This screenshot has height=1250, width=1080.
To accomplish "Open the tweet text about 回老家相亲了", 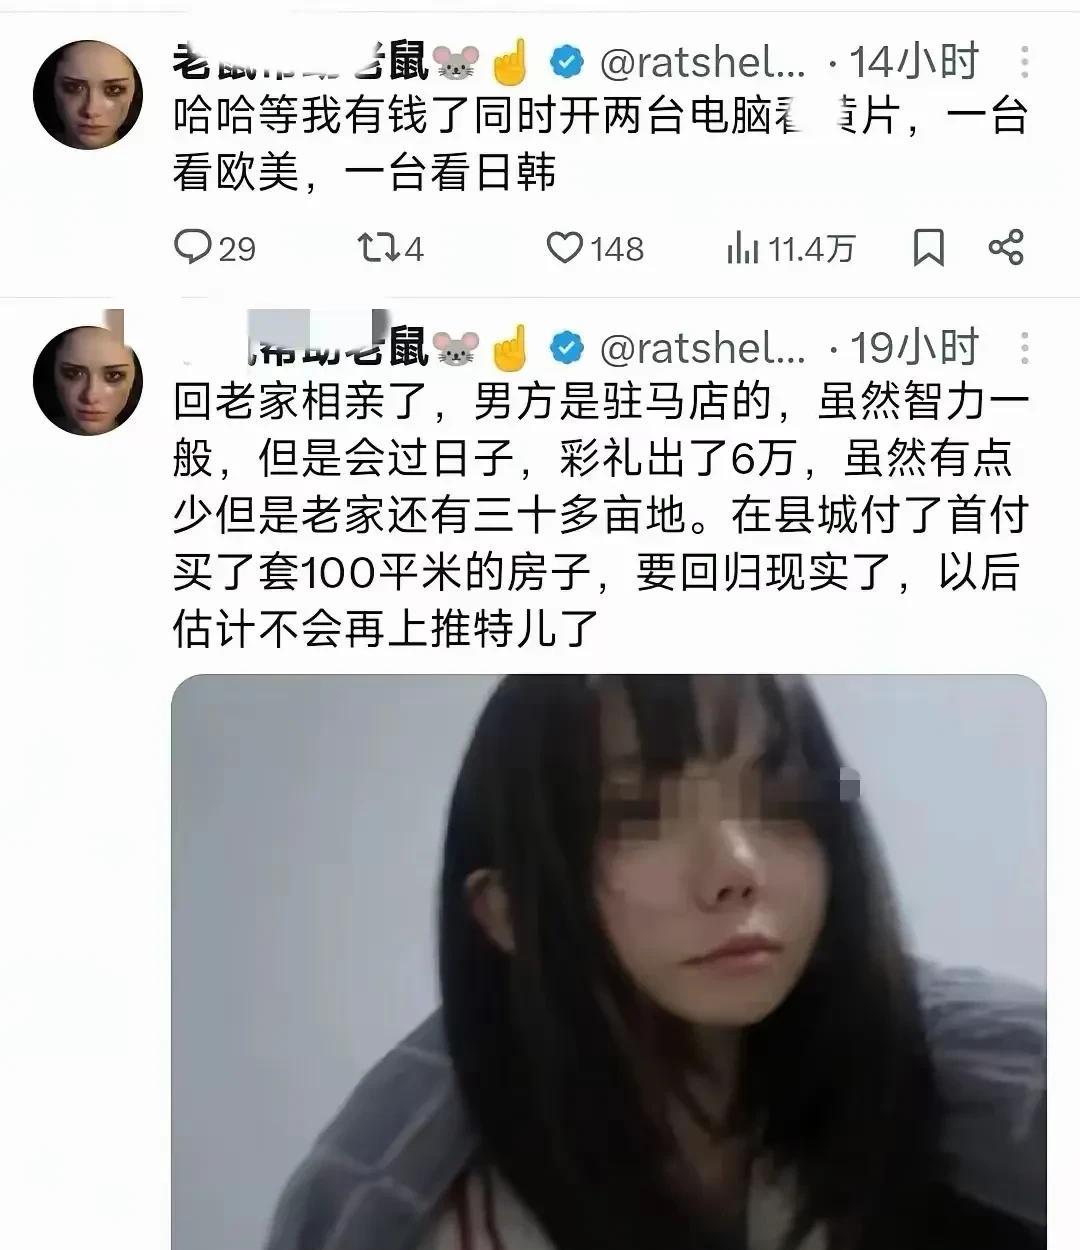I will coord(601,516).
